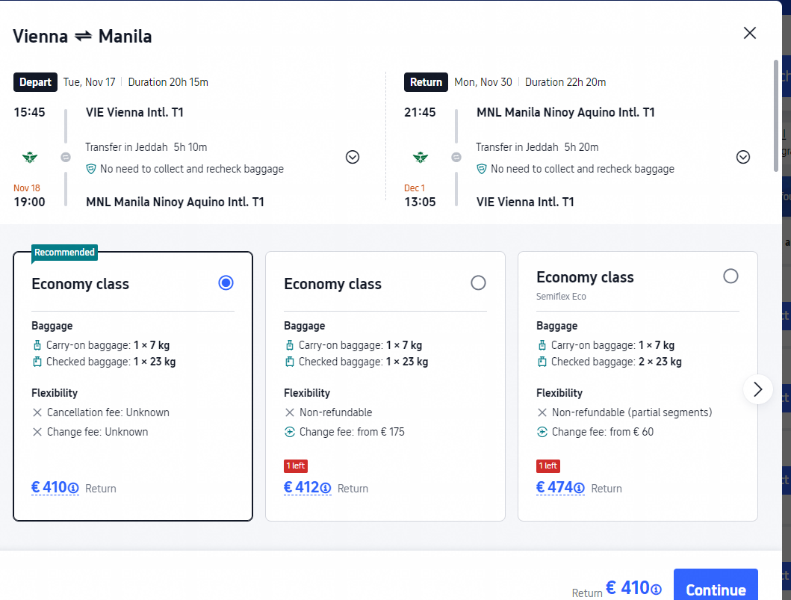The width and height of the screenshot is (791, 600).
Task: Click info icon beside total €410 at the bottom
Action: click(x=656, y=589)
